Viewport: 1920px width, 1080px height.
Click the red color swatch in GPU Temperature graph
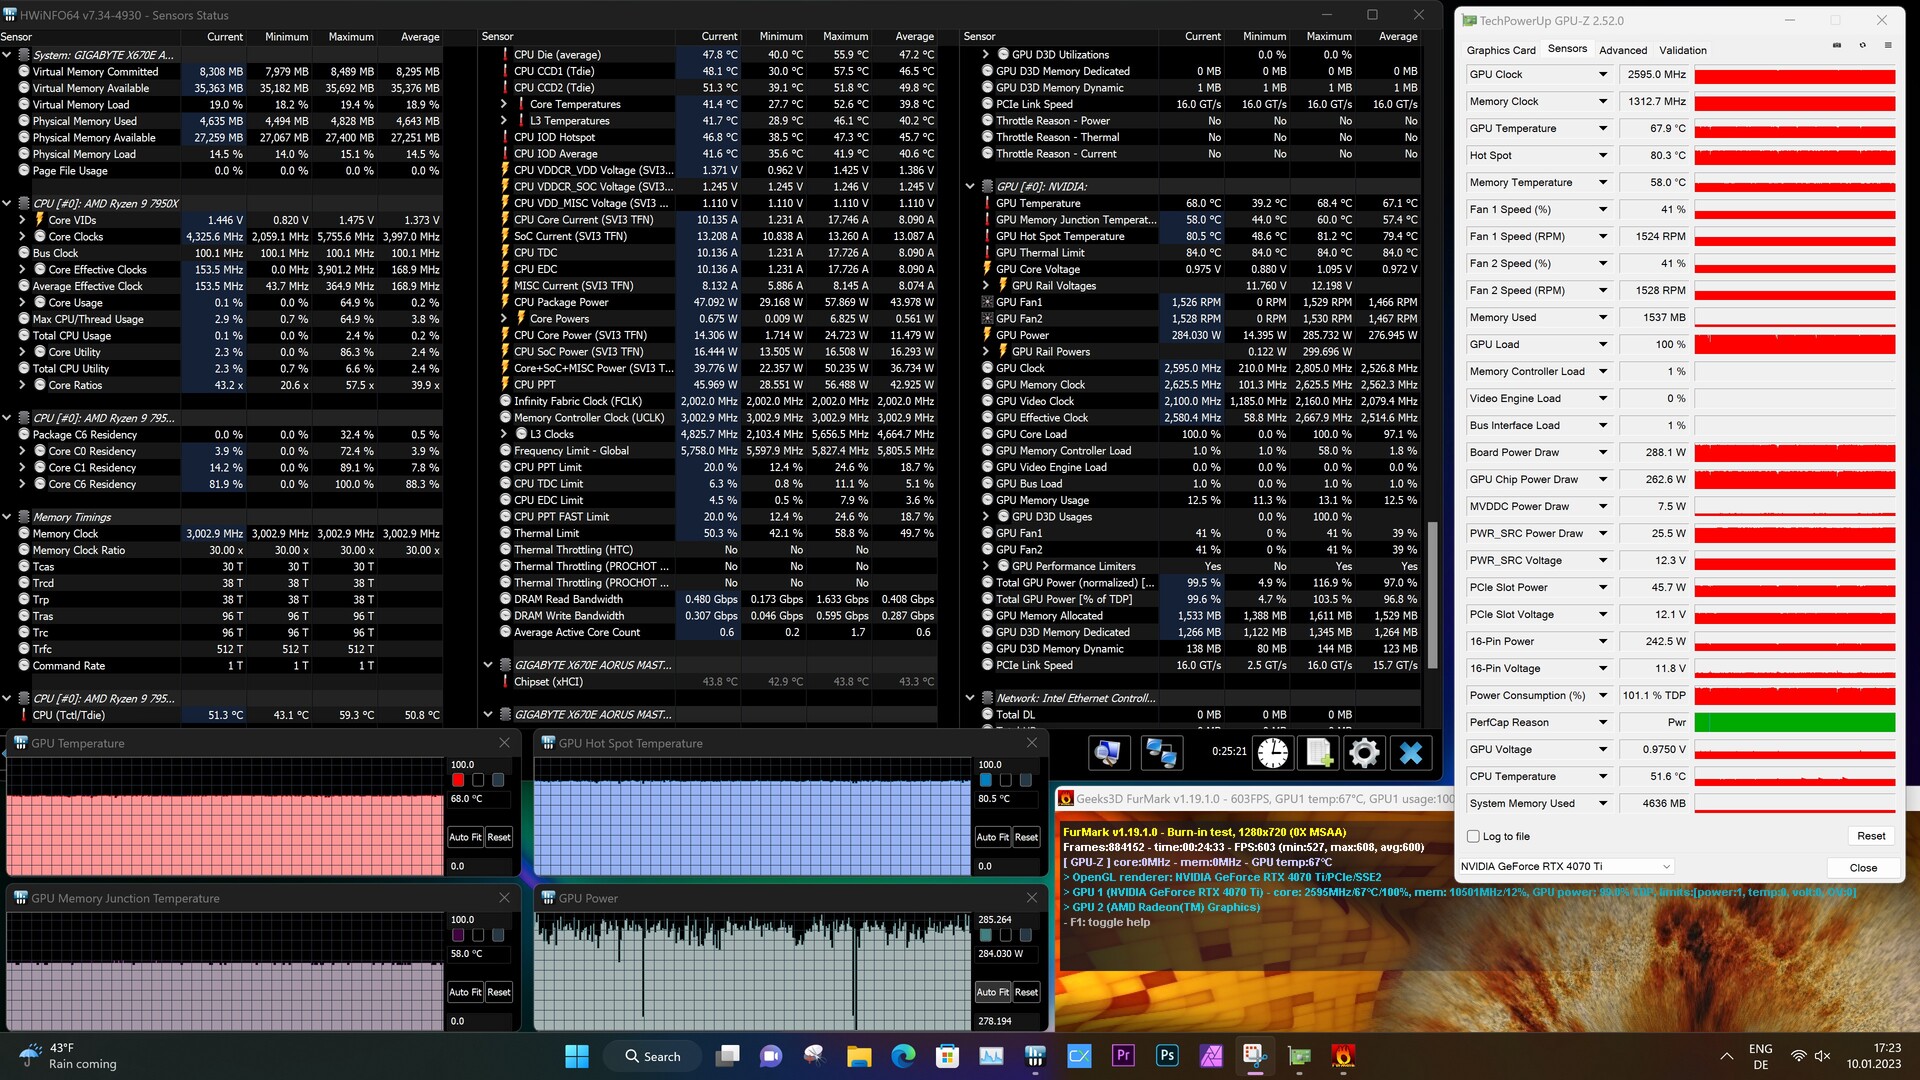tap(458, 780)
